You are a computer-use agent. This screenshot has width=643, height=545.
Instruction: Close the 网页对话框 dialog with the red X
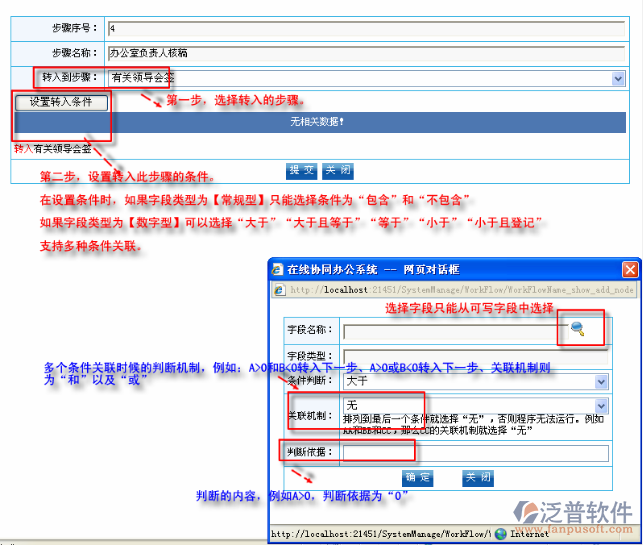[629, 270]
